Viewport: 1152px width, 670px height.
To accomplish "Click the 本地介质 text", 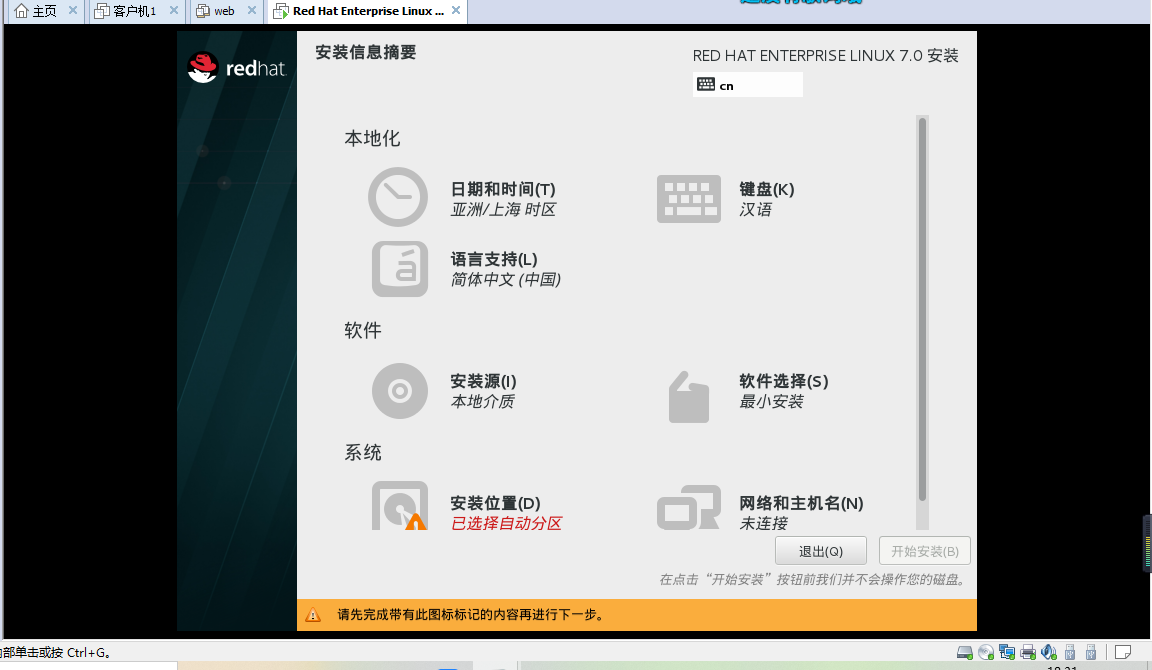I will 483,401.
